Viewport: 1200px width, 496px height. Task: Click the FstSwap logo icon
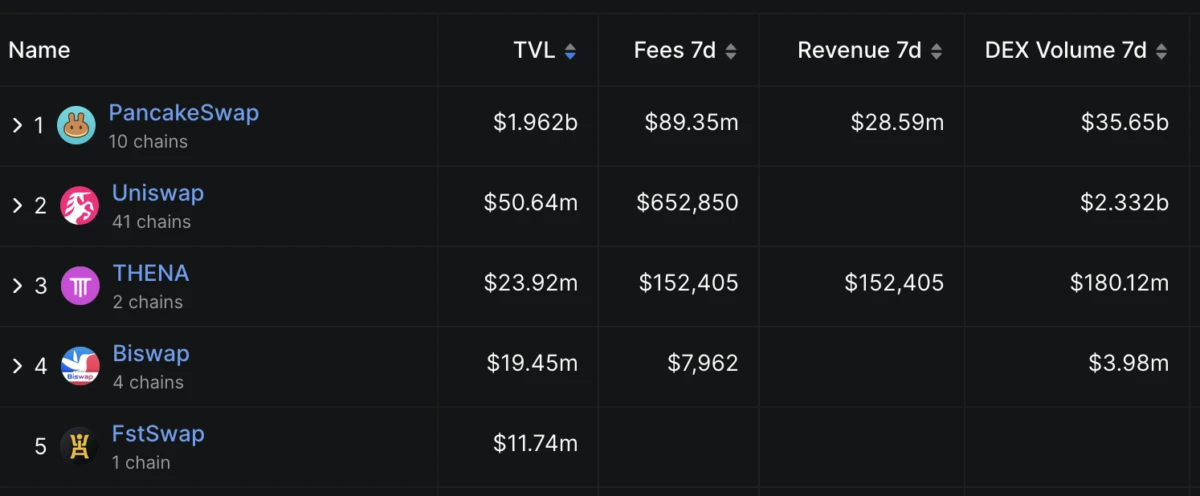(x=79, y=446)
